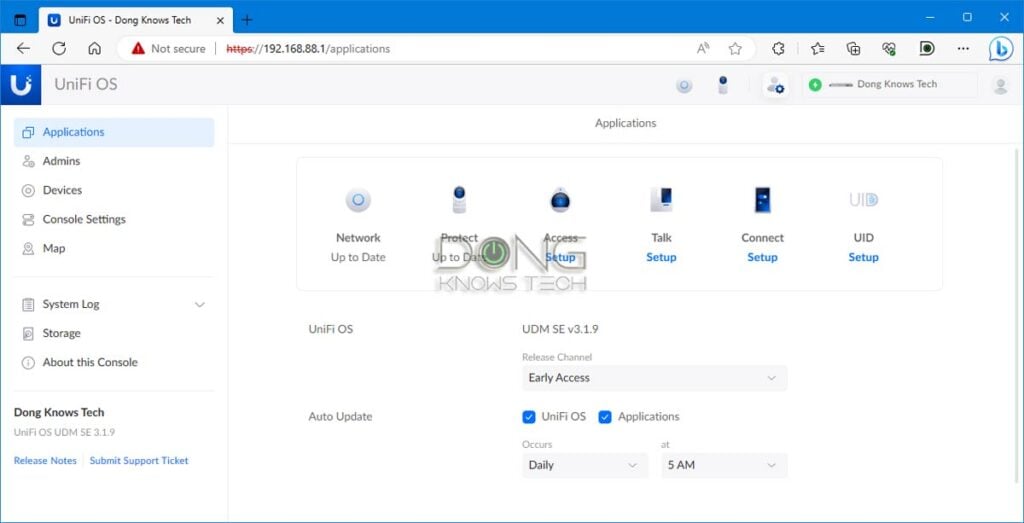Open the Network application icon
The image size is (1024, 523).
(358, 200)
